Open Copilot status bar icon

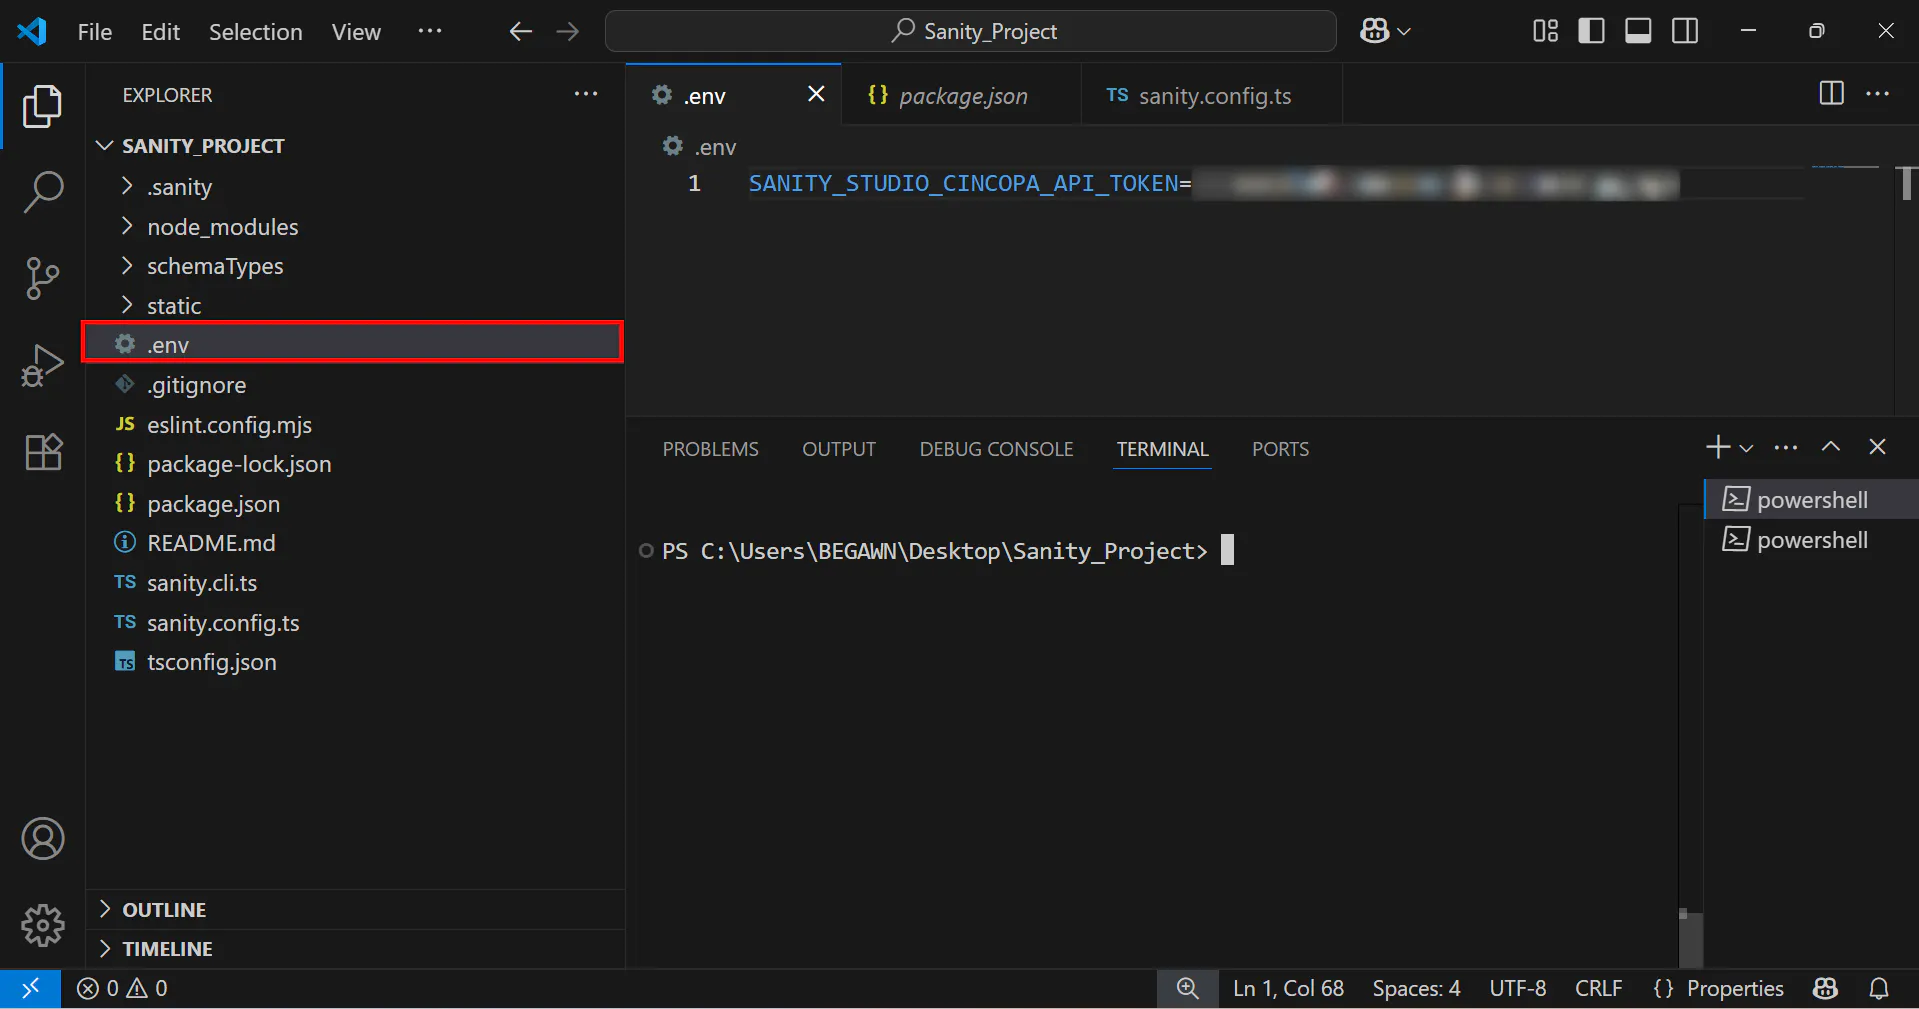1825,988
